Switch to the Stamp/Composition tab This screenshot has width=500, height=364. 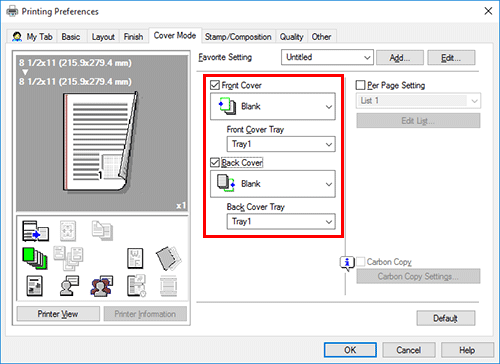click(x=238, y=37)
